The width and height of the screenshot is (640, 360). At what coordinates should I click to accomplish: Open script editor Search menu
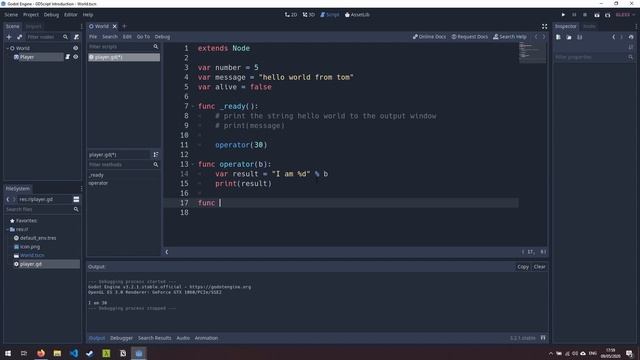110,37
